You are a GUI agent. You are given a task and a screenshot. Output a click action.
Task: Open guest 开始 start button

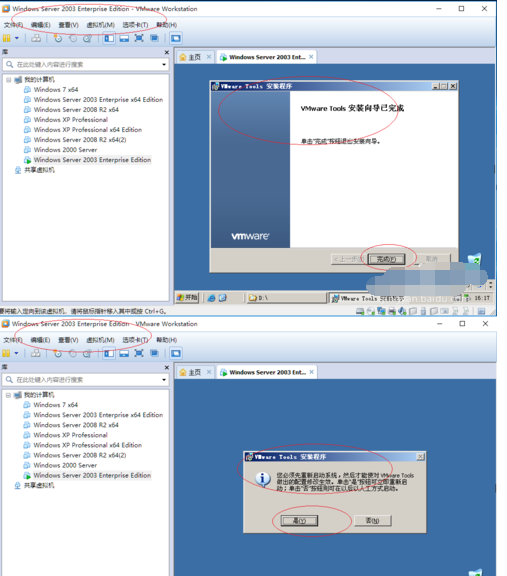187,298
